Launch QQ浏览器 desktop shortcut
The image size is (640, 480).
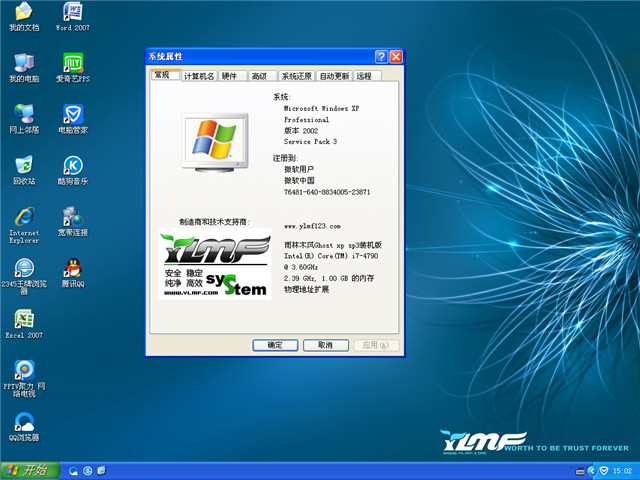click(x=24, y=427)
